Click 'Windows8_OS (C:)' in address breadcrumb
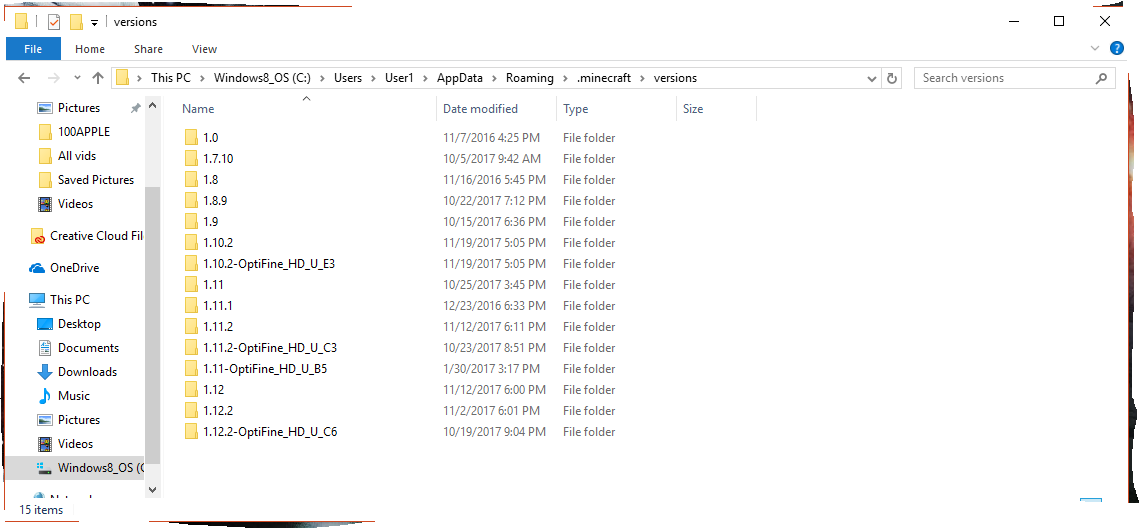Image resolution: width=1140 pixels, height=528 pixels. pos(262,78)
